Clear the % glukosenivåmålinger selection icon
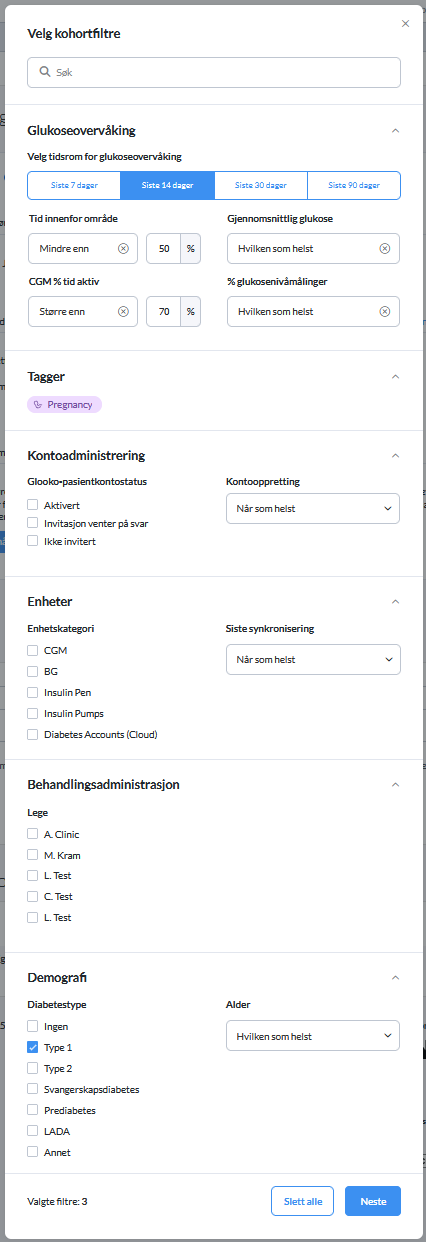The height and width of the screenshot is (1242, 426). (385, 311)
